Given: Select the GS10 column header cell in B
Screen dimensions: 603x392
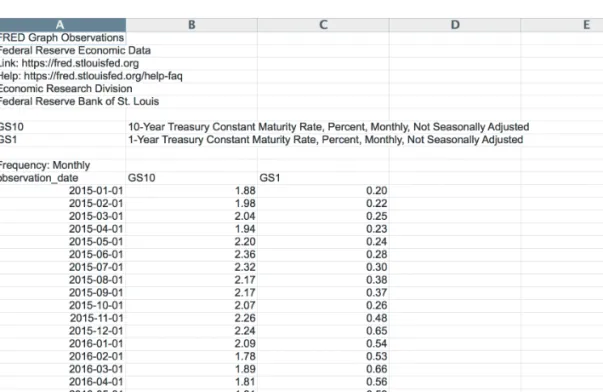Looking at the screenshot, I should [192, 178].
